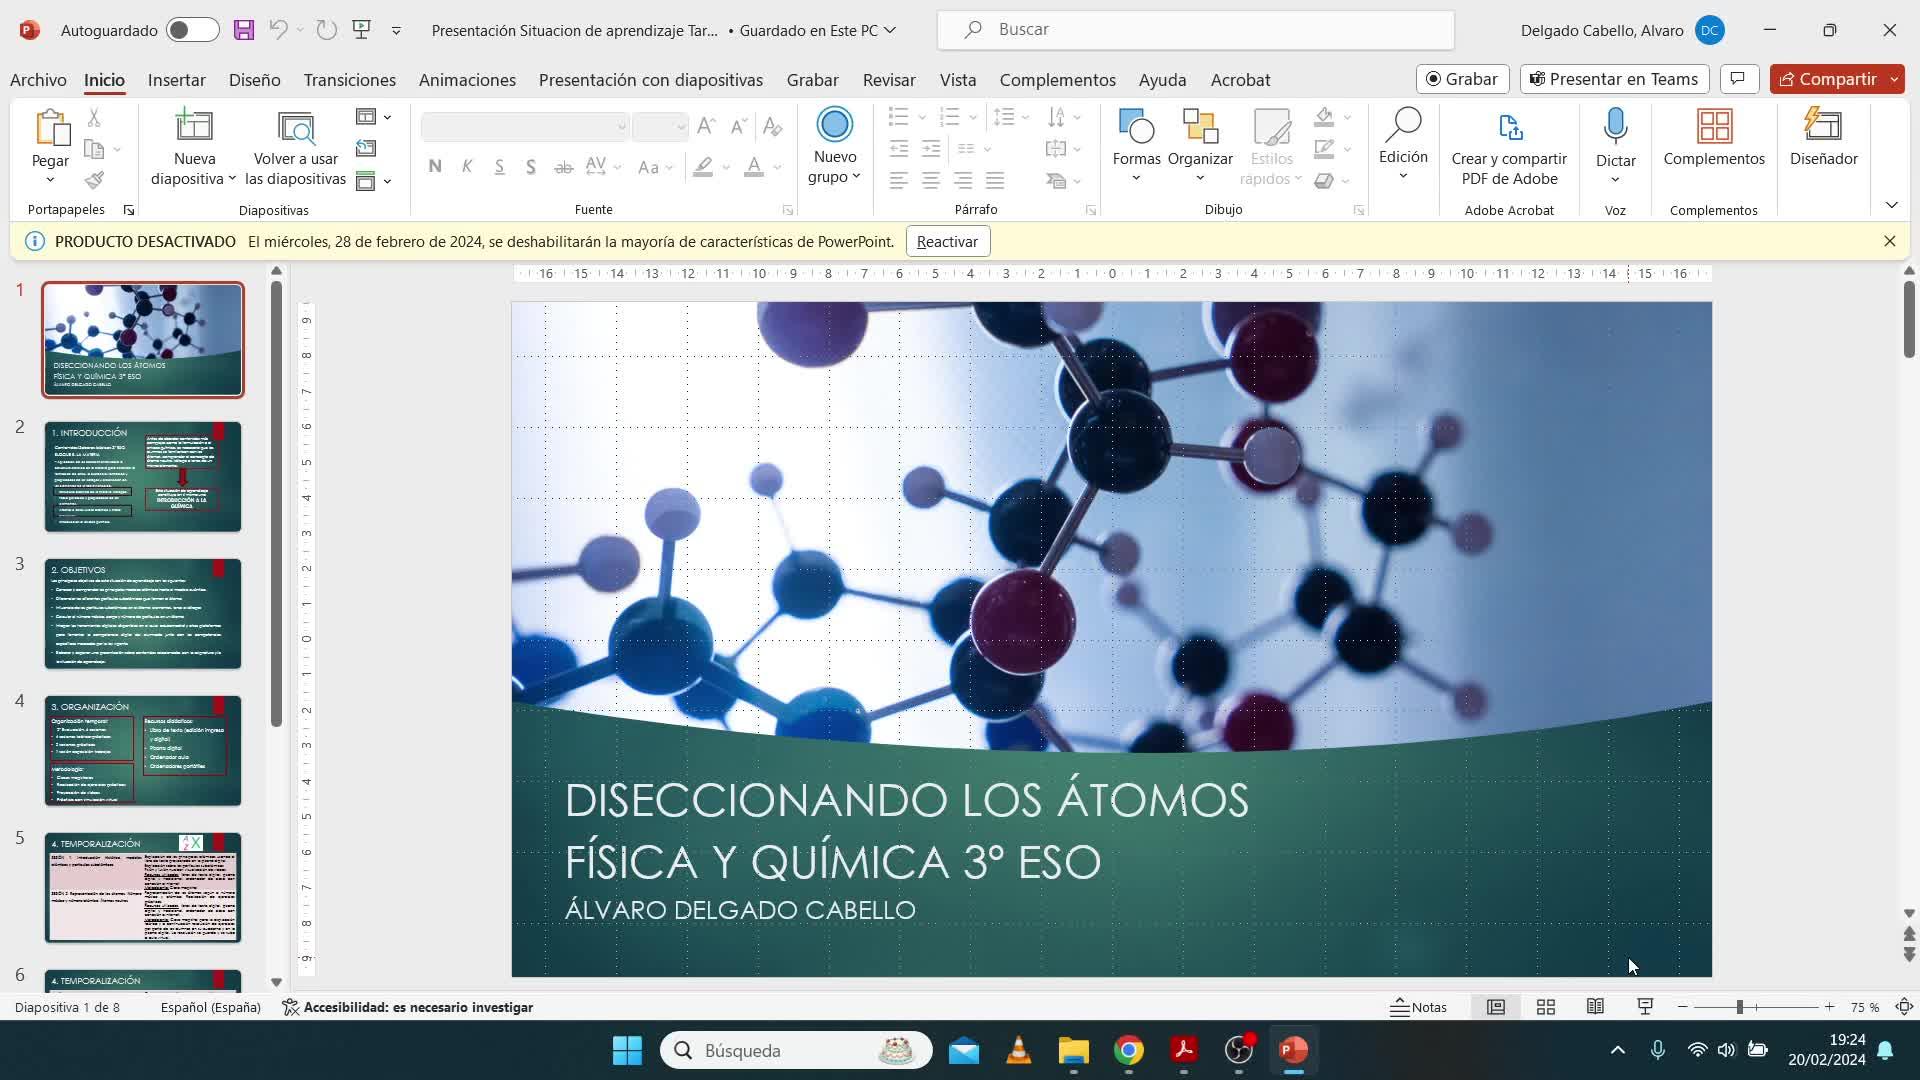The image size is (1920, 1080).
Task: Toggle the Autoguardado switch
Action: pyautogui.click(x=193, y=30)
